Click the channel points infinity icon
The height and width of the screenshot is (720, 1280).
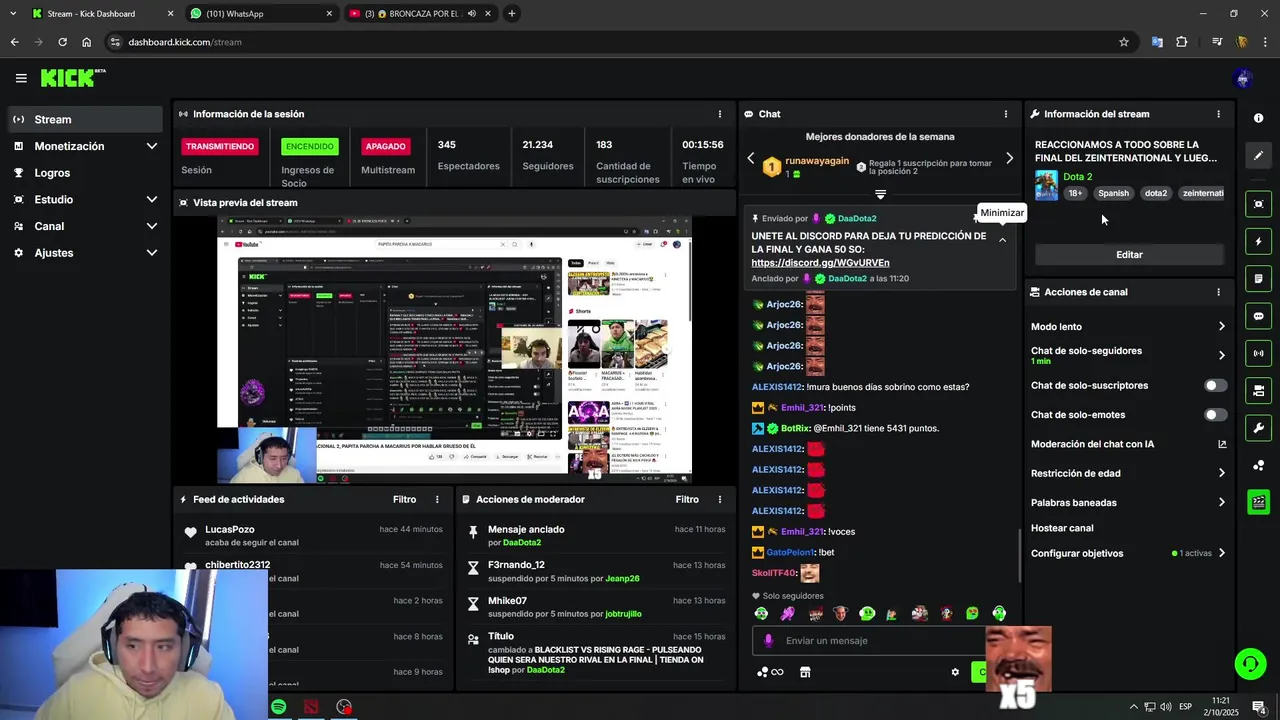tap(770, 672)
